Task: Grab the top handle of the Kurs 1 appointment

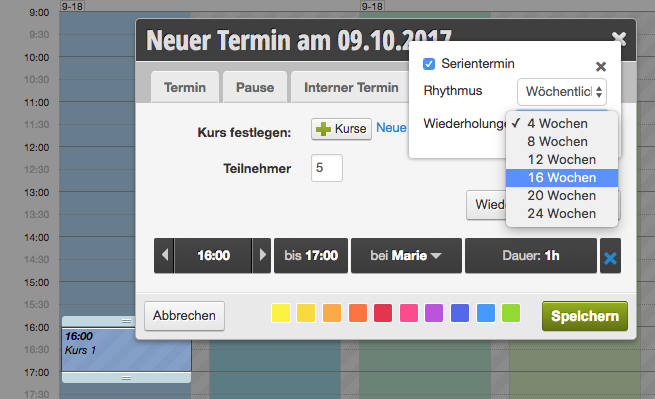Action: 126,321
